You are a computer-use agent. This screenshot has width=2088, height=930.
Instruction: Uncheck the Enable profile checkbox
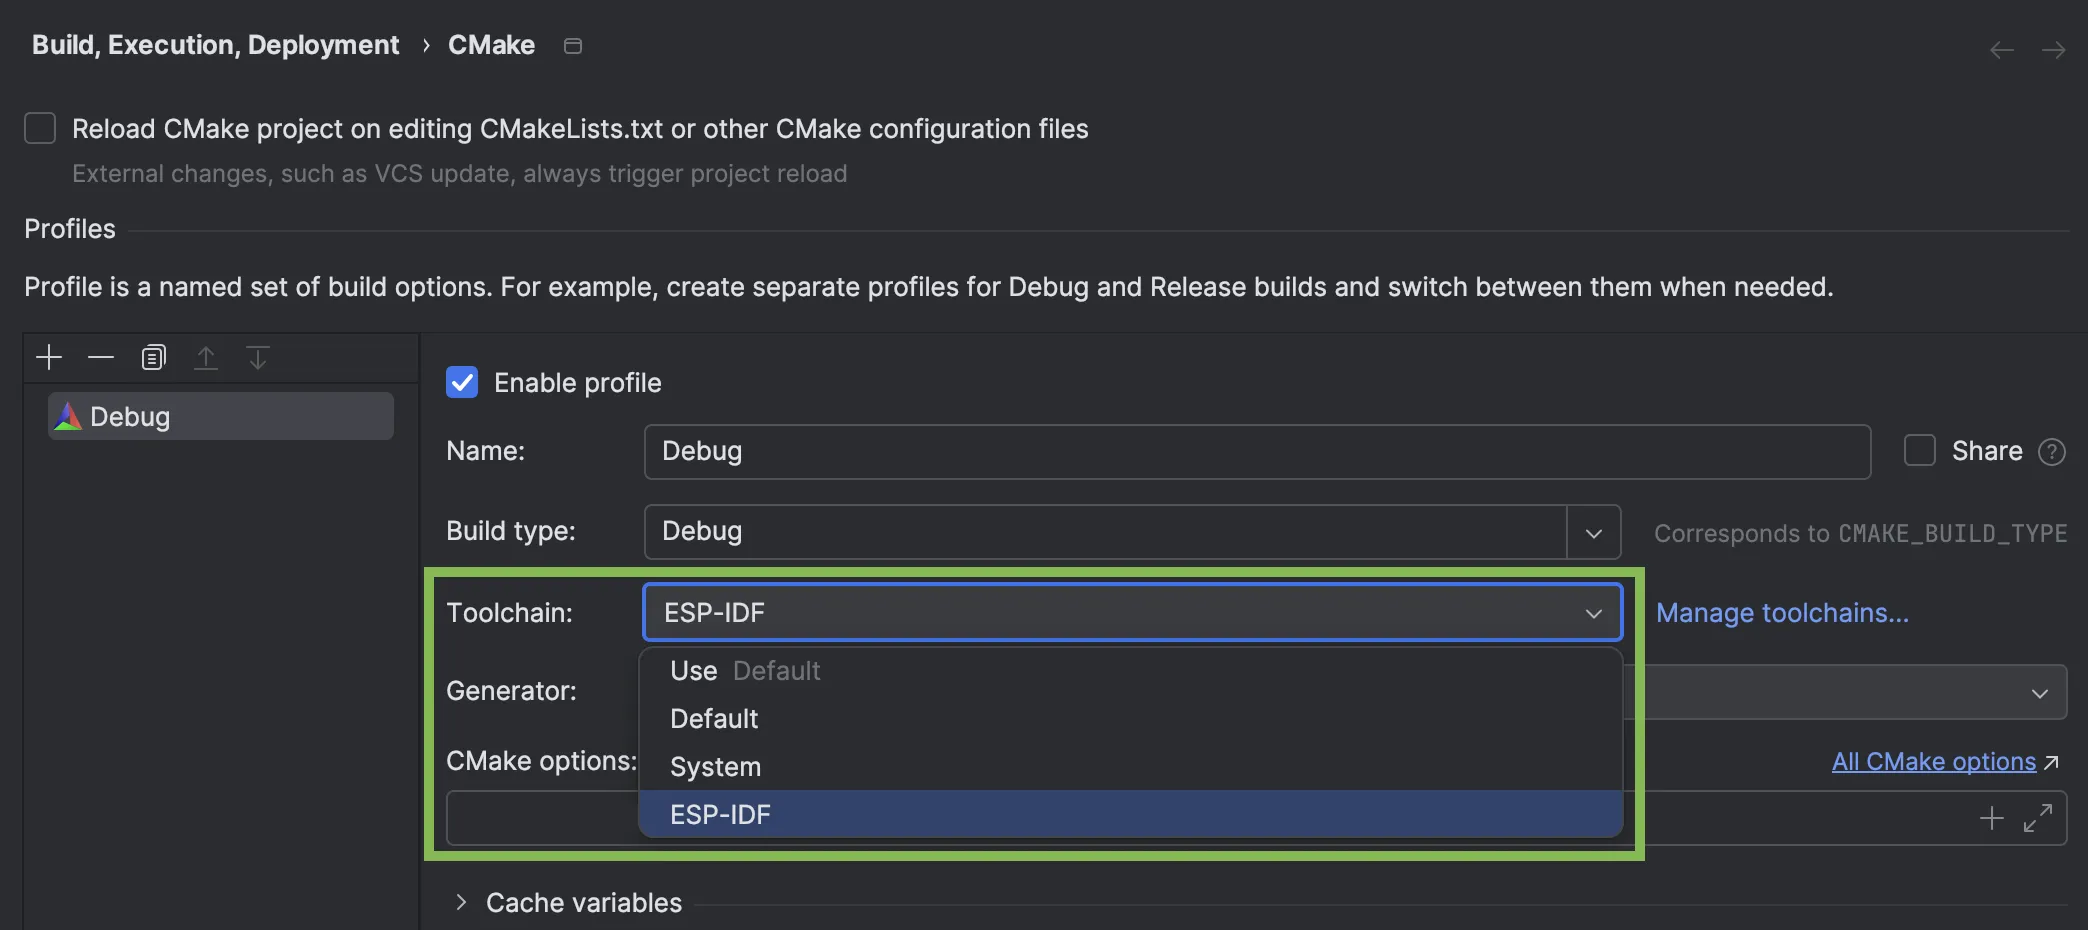coord(462,383)
